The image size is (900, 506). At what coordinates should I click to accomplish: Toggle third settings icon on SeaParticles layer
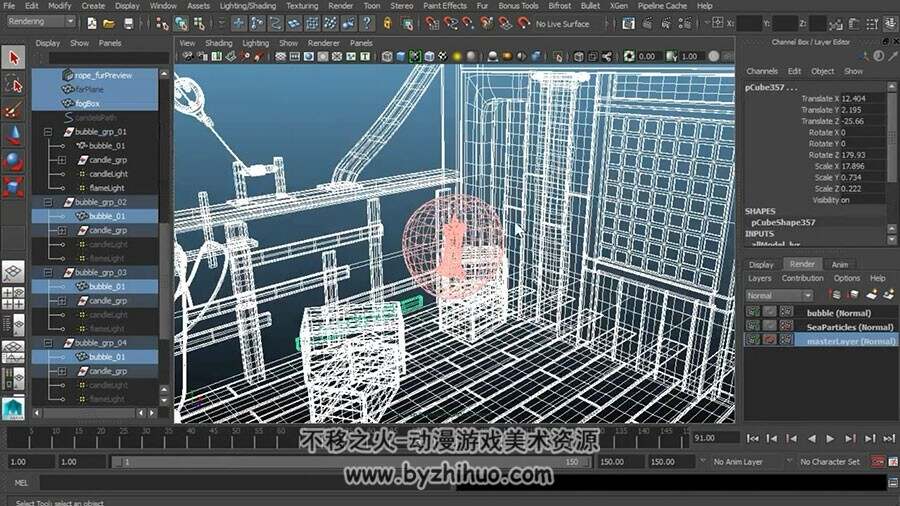click(786, 326)
